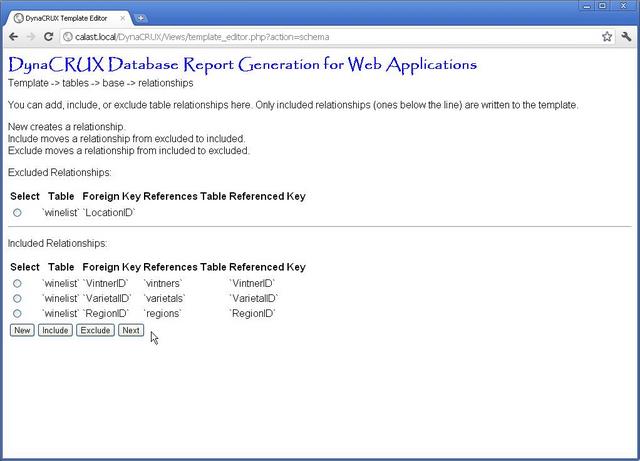640x461 pixels.
Task: Click the `LocationID` foreign key text
Action: pyautogui.click(x=109, y=213)
